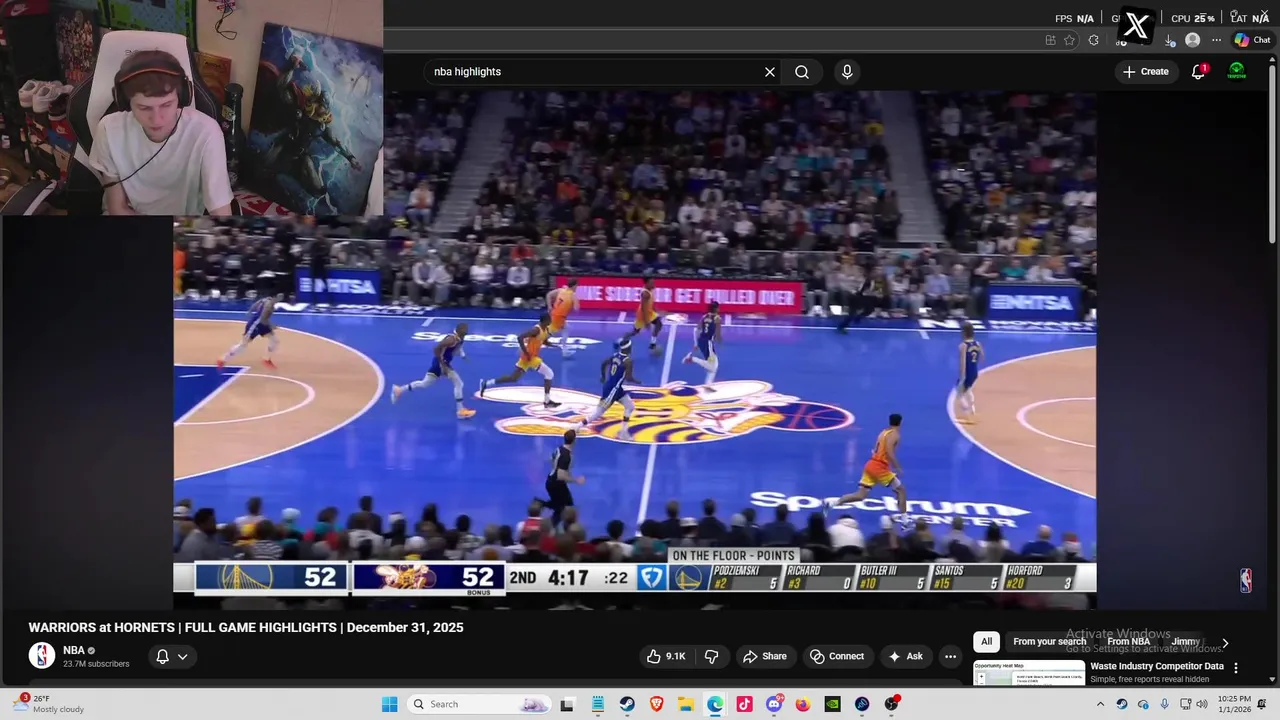The height and width of the screenshot is (720, 1280).
Task: Like the video with thumbs up
Action: click(666, 656)
